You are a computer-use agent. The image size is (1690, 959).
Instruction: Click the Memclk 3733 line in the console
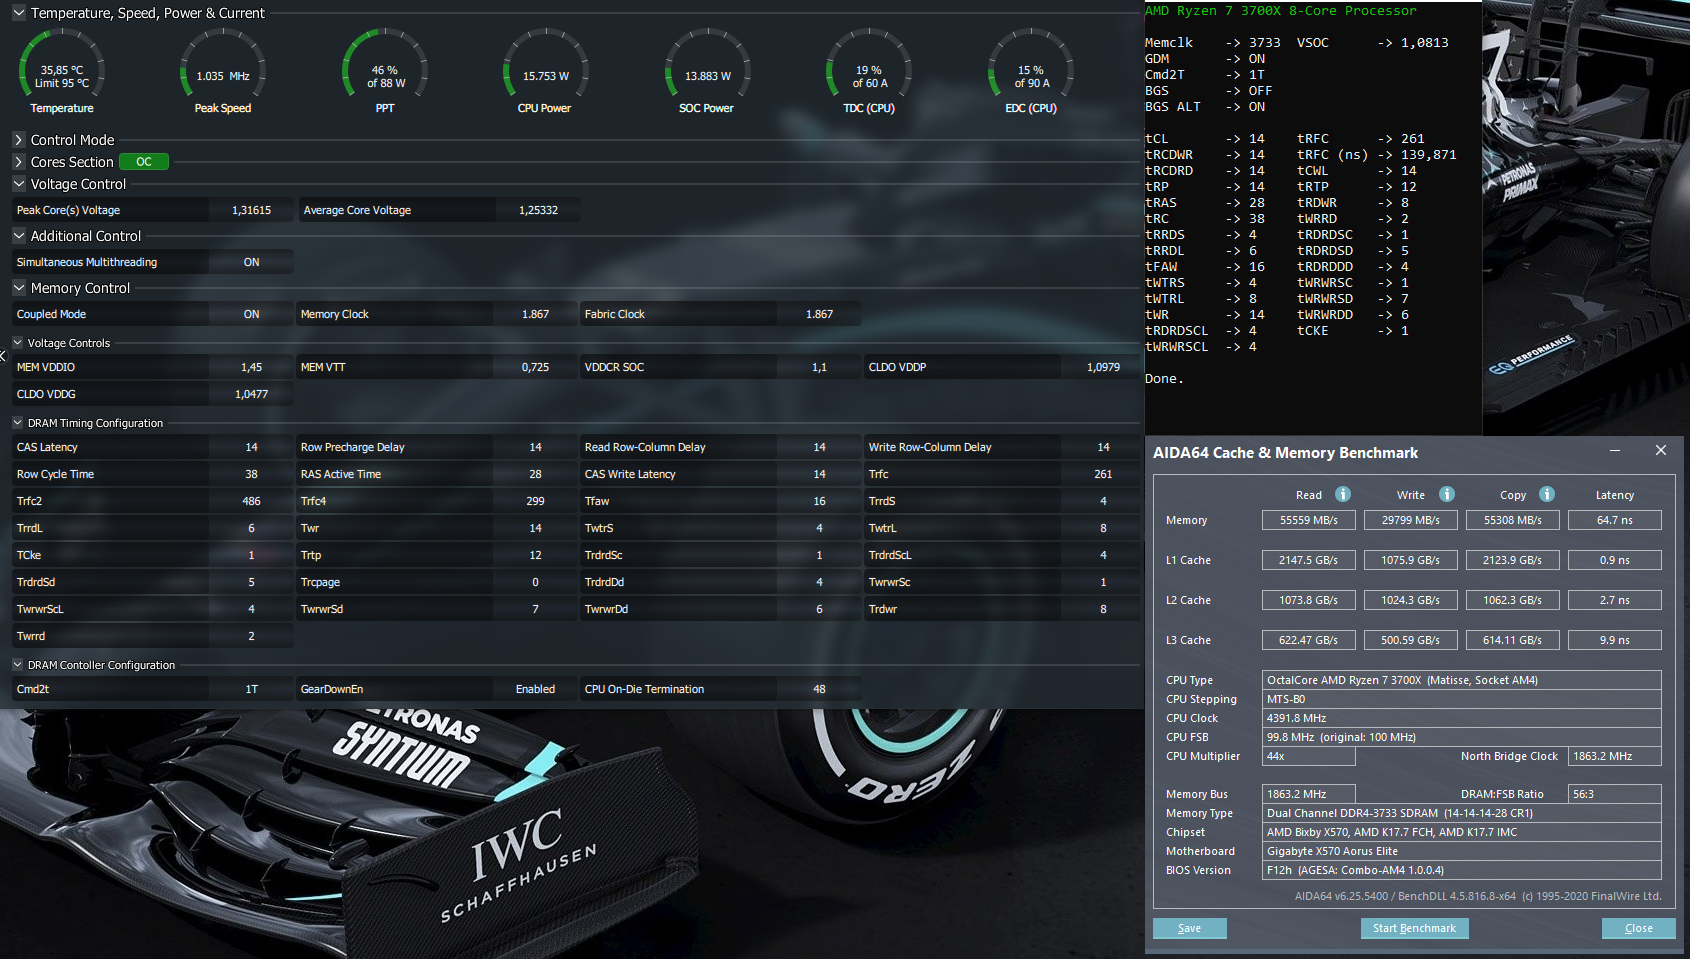[1213, 43]
